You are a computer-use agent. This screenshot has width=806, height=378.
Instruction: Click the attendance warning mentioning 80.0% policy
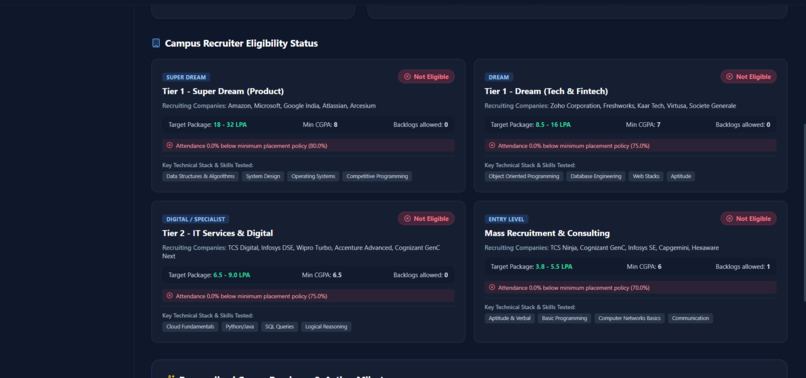pyautogui.click(x=308, y=146)
